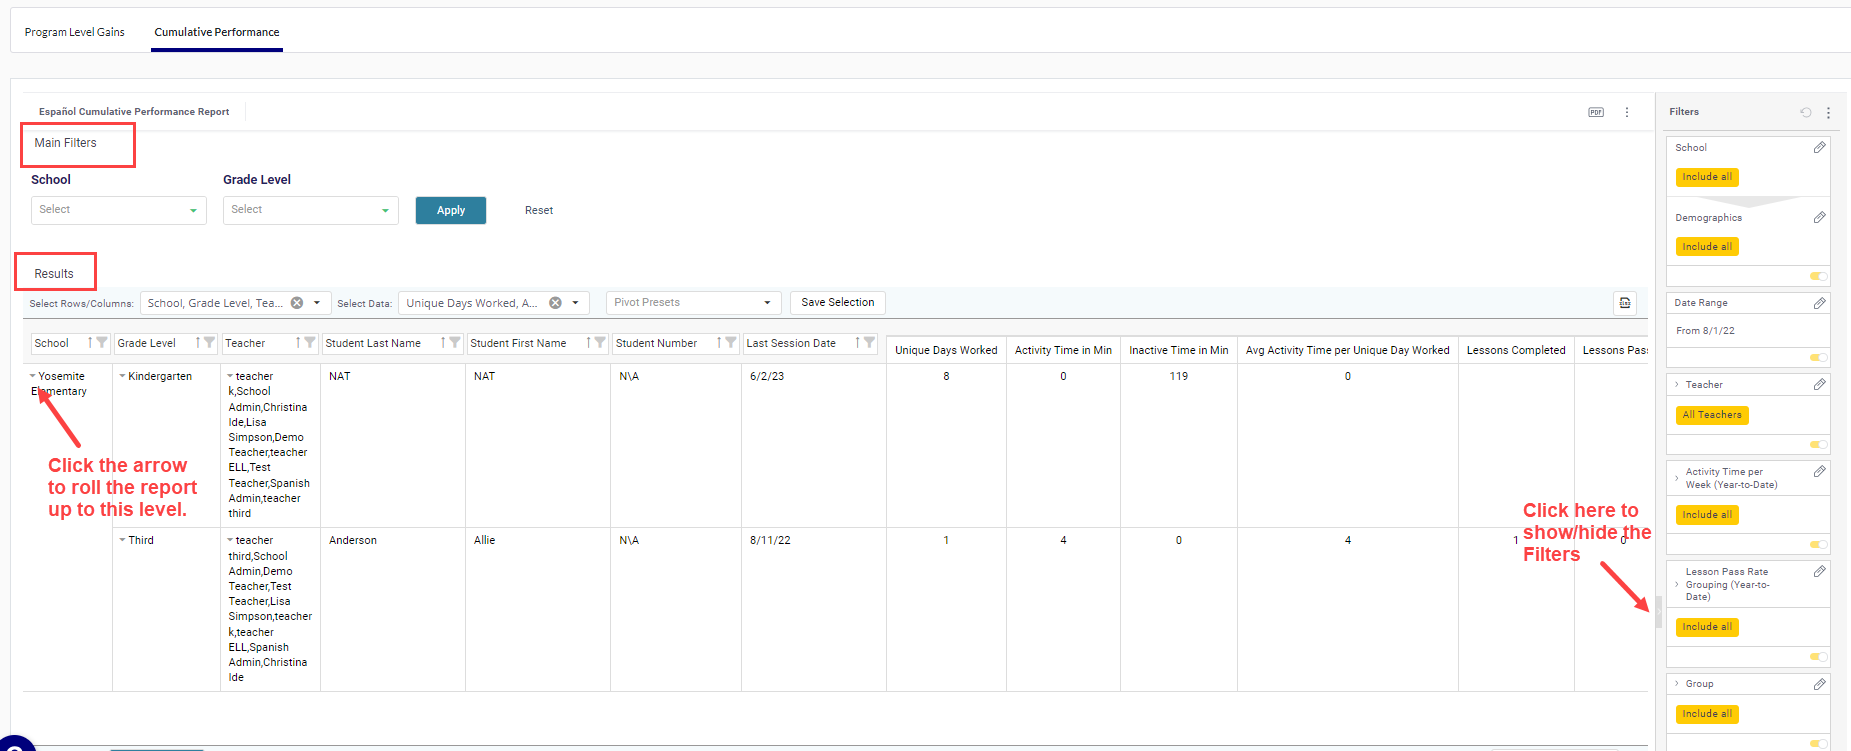1851x751 pixels.
Task: Export the report as PDF
Action: (x=1595, y=112)
